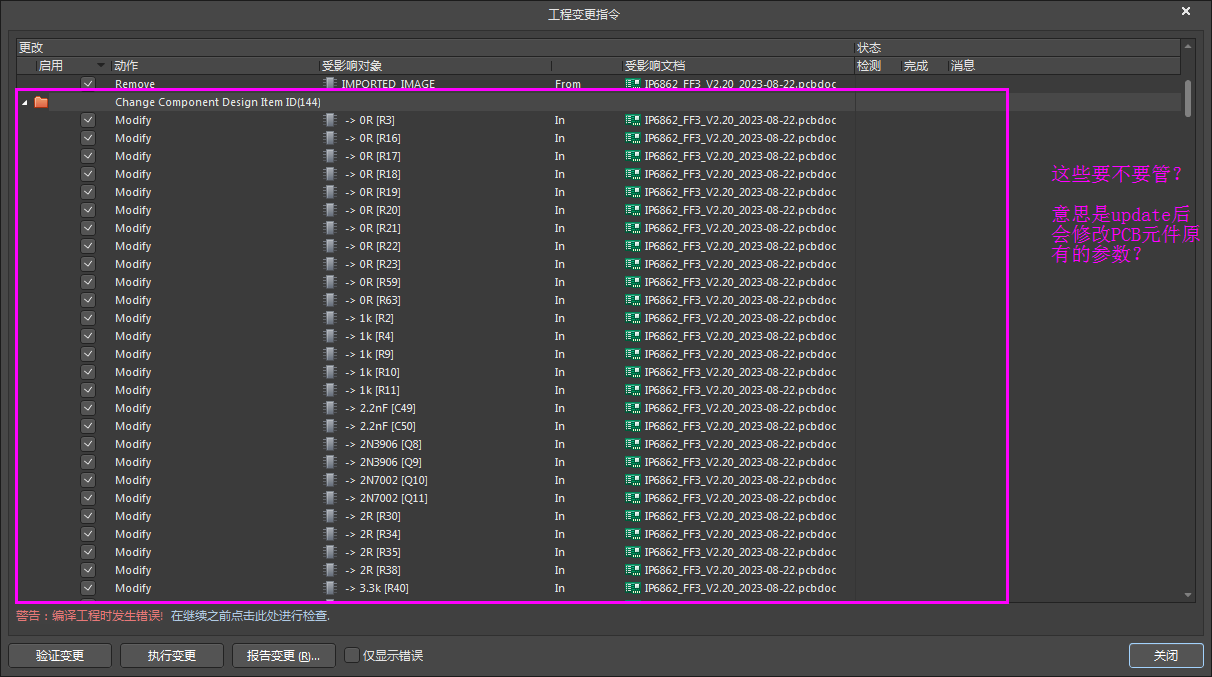Open the 报告变更 (R)... dialog
The width and height of the screenshot is (1212, 677).
click(284, 656)
